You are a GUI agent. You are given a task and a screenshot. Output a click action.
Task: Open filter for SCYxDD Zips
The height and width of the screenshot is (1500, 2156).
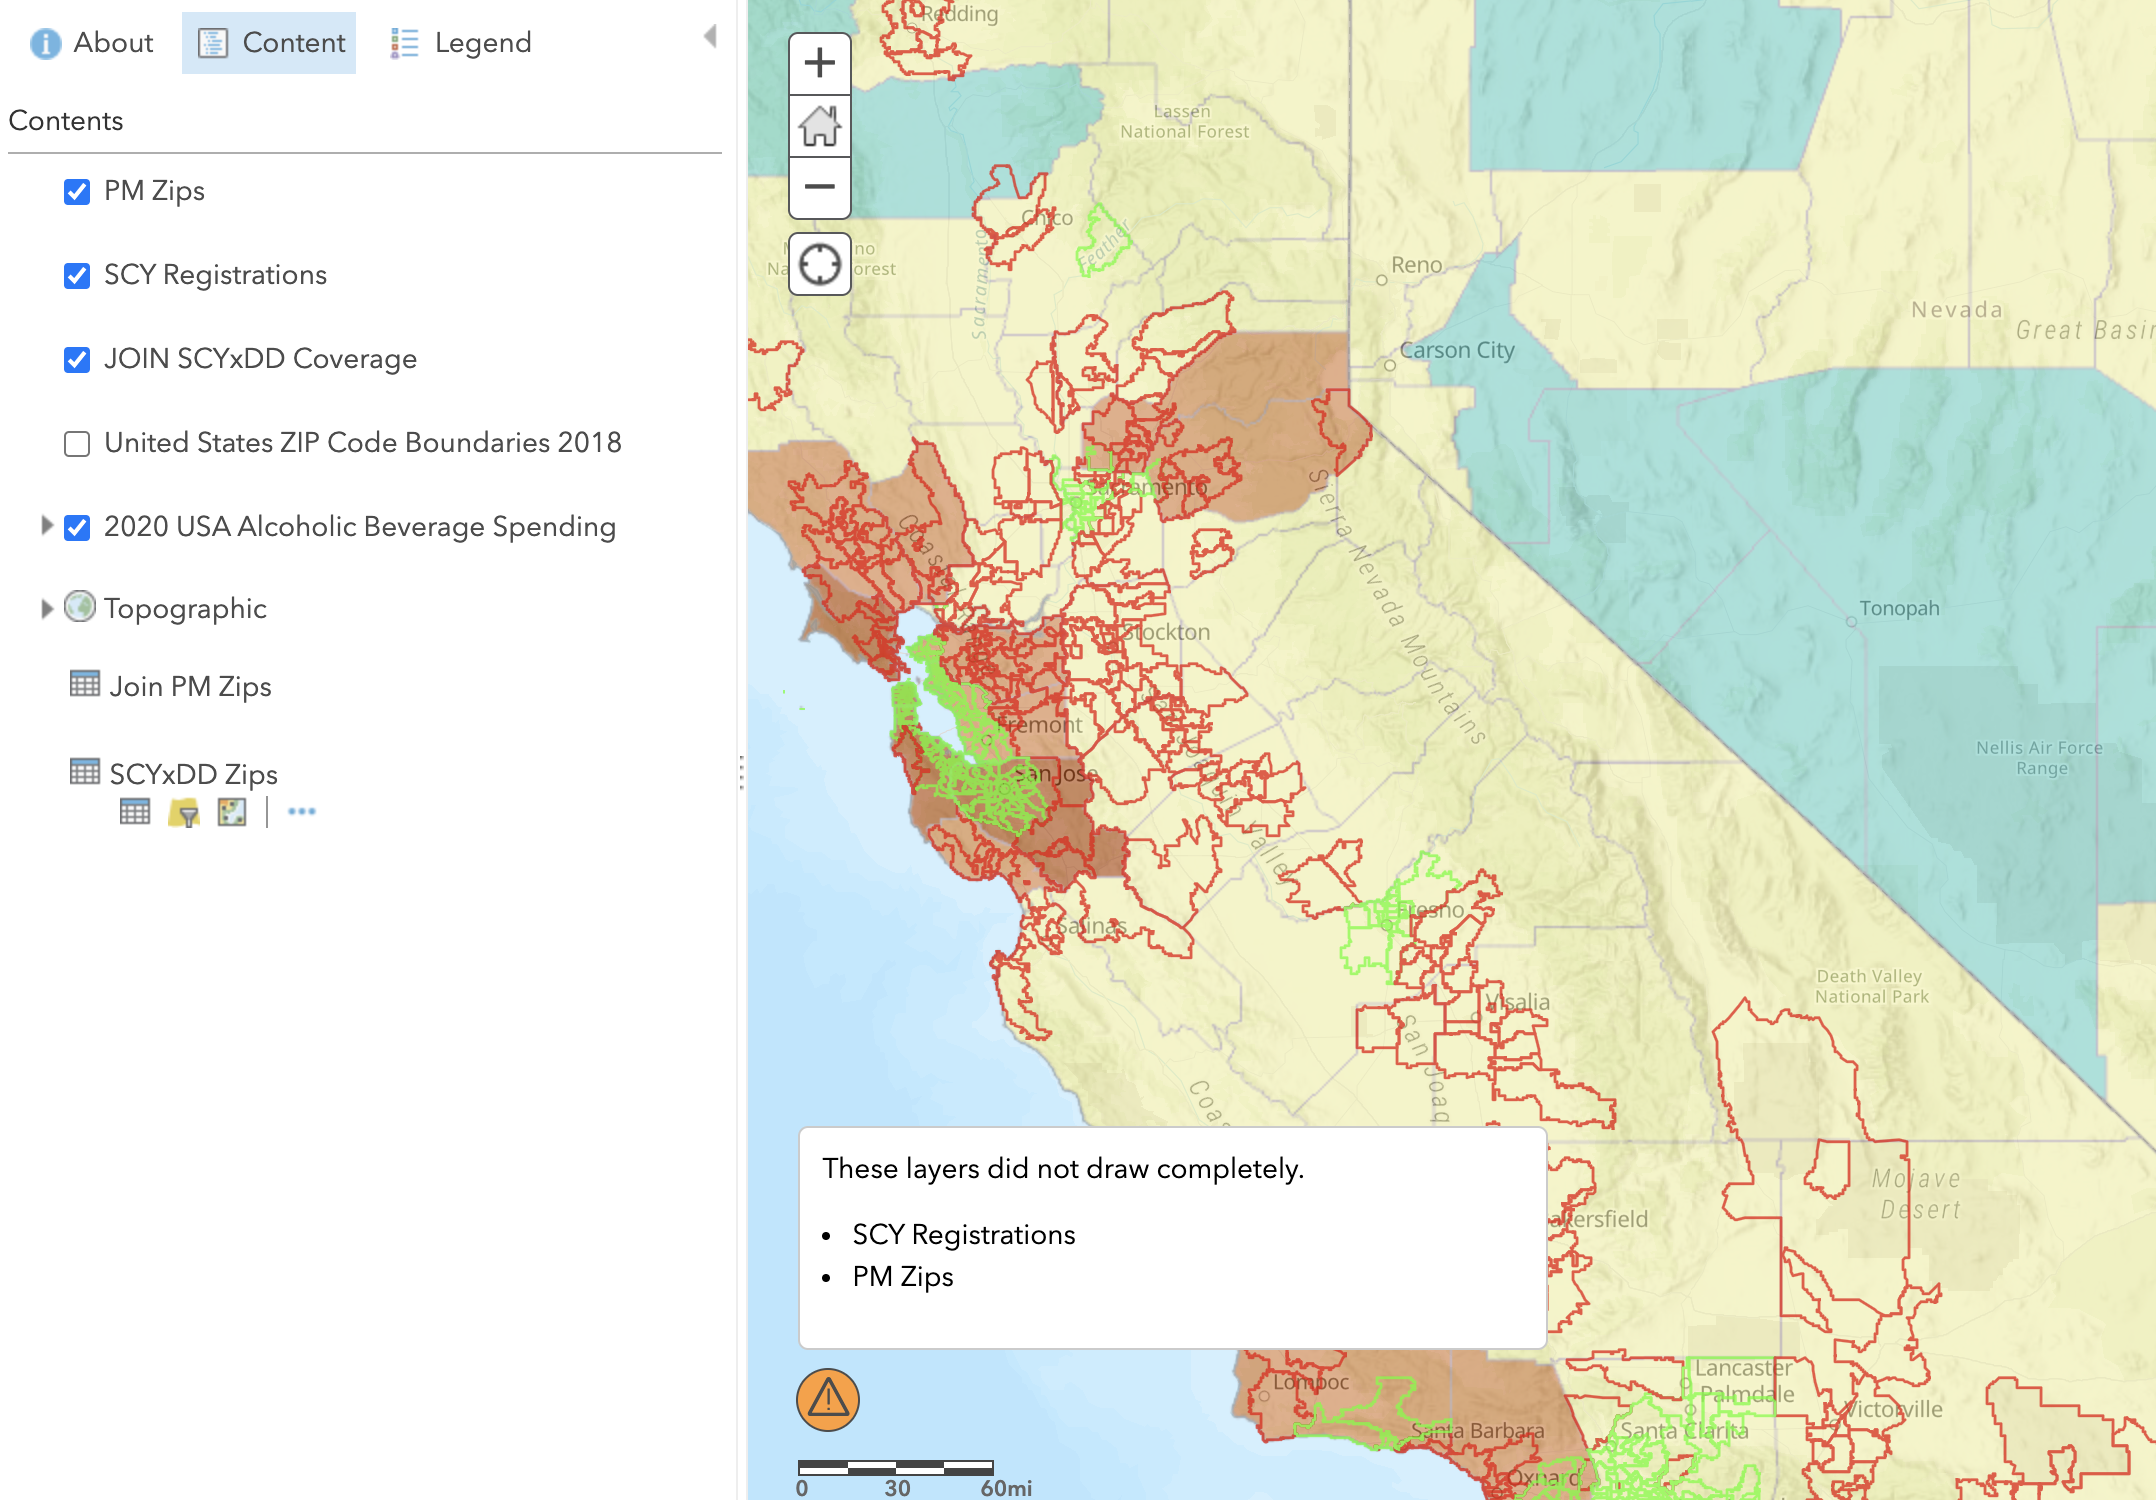184,812
